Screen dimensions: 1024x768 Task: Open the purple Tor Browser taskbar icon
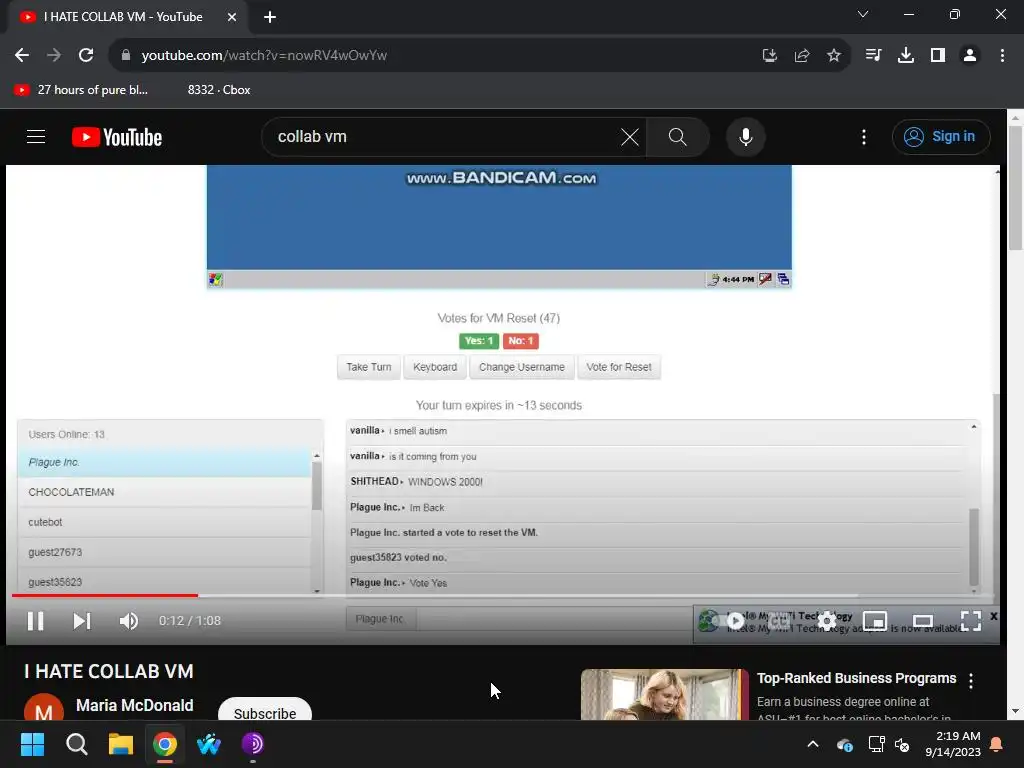tap(253, 744)
